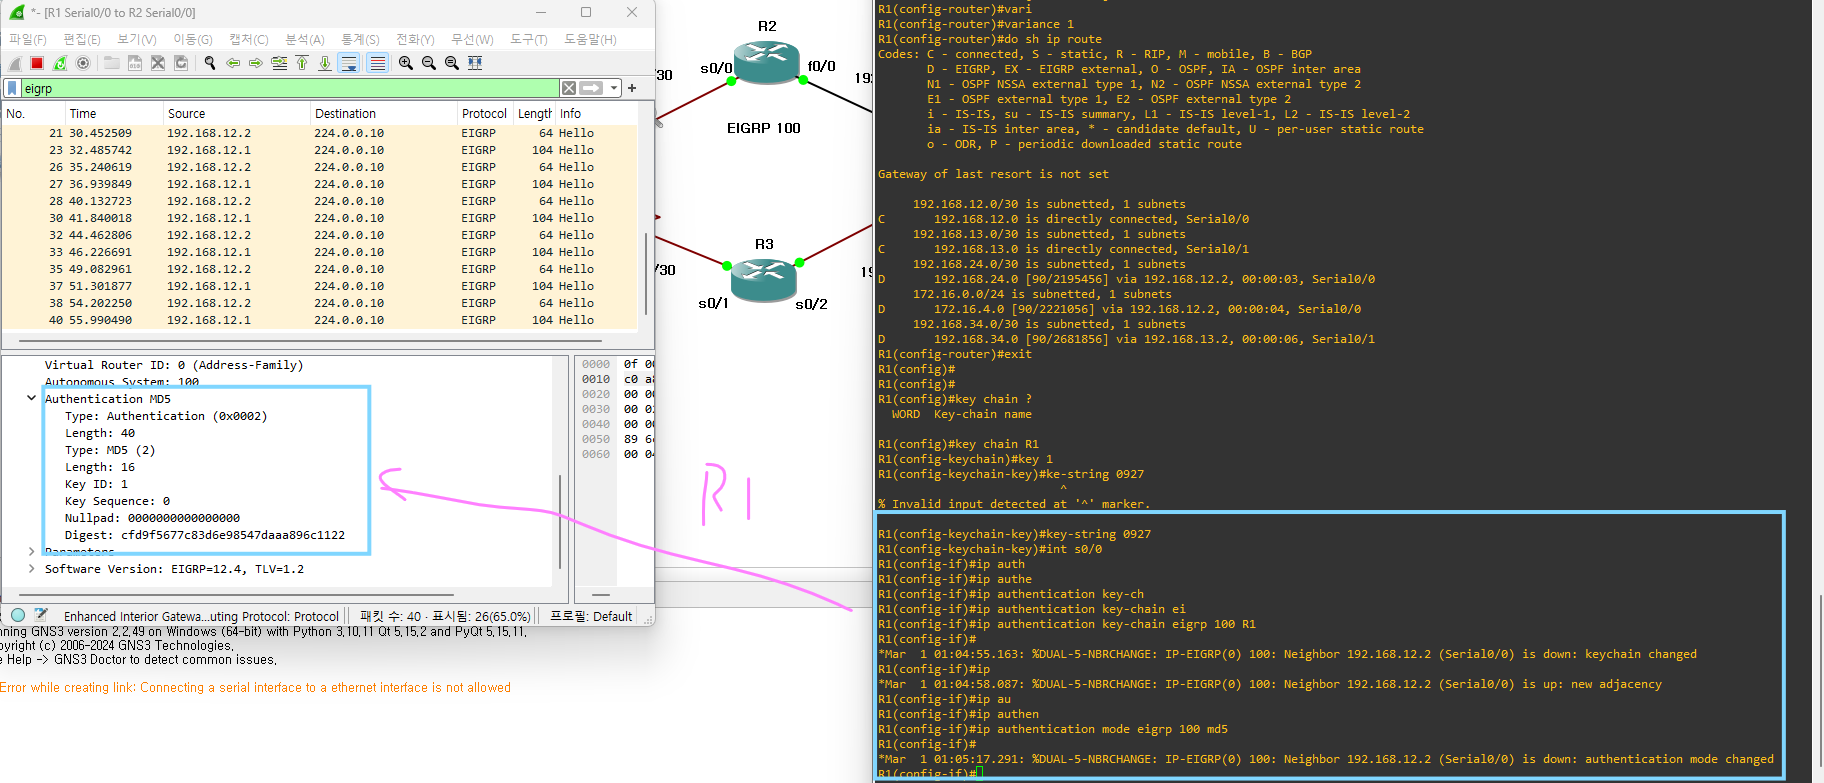Open the 캡처(C) menu
Viewport: 1824px width, 783px height.
point(249,39)
